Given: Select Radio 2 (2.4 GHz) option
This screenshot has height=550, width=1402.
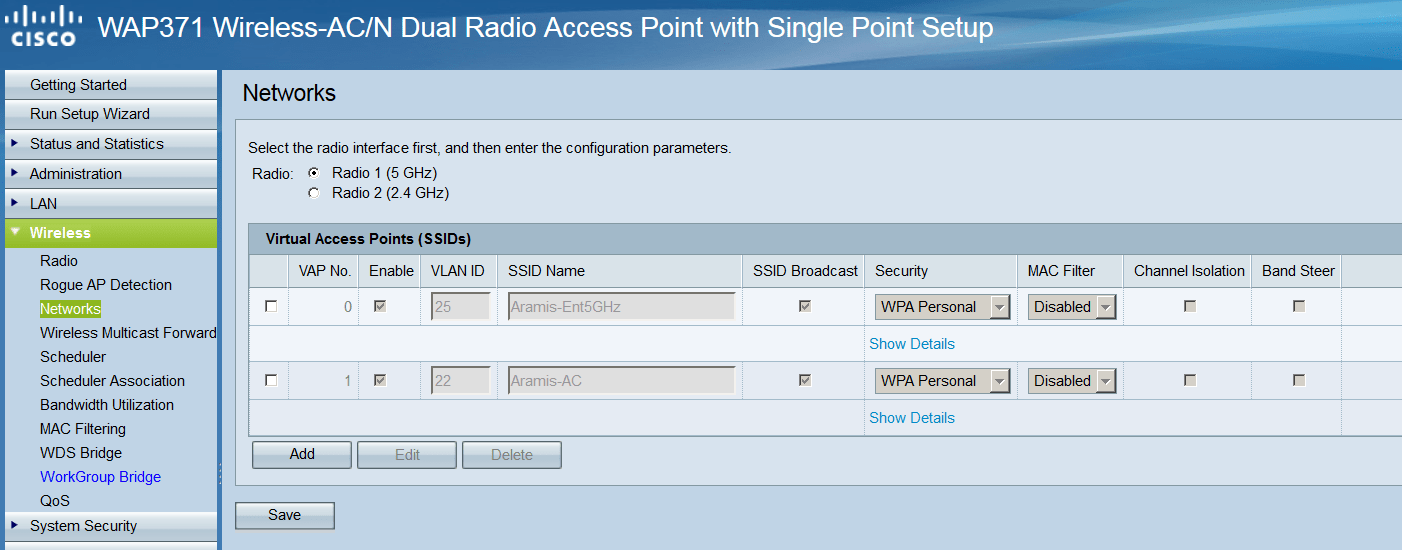Looking at the screenshot, I should click(313, 193).
